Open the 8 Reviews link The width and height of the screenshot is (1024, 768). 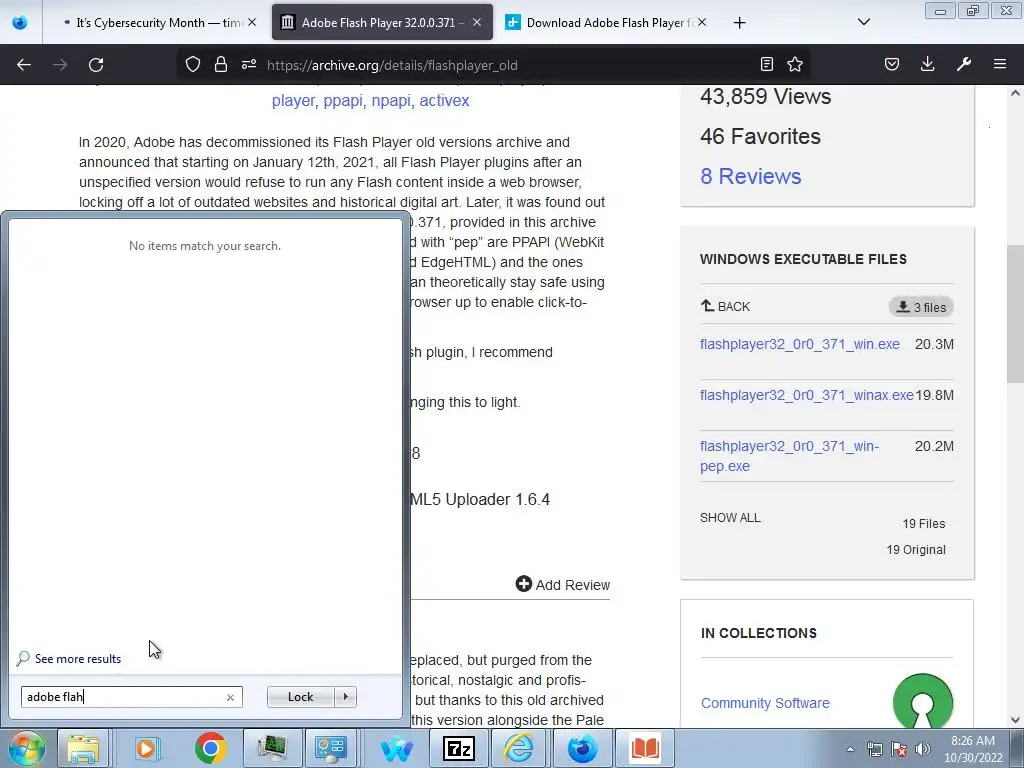750,176
